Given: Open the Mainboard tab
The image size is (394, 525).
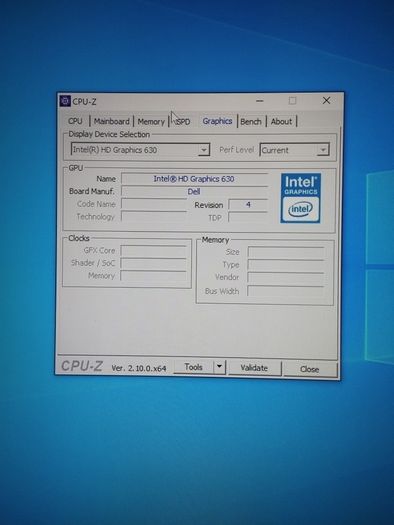Looking at the screenshot, I should [111, 121].
